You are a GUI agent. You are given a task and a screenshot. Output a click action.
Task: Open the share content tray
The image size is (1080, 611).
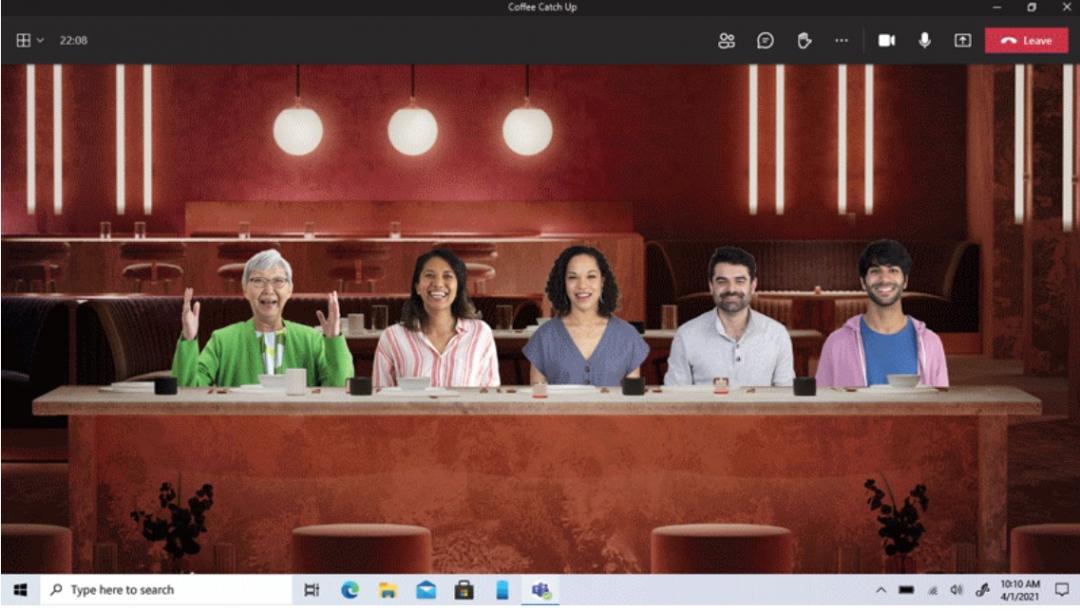point(962,41)
